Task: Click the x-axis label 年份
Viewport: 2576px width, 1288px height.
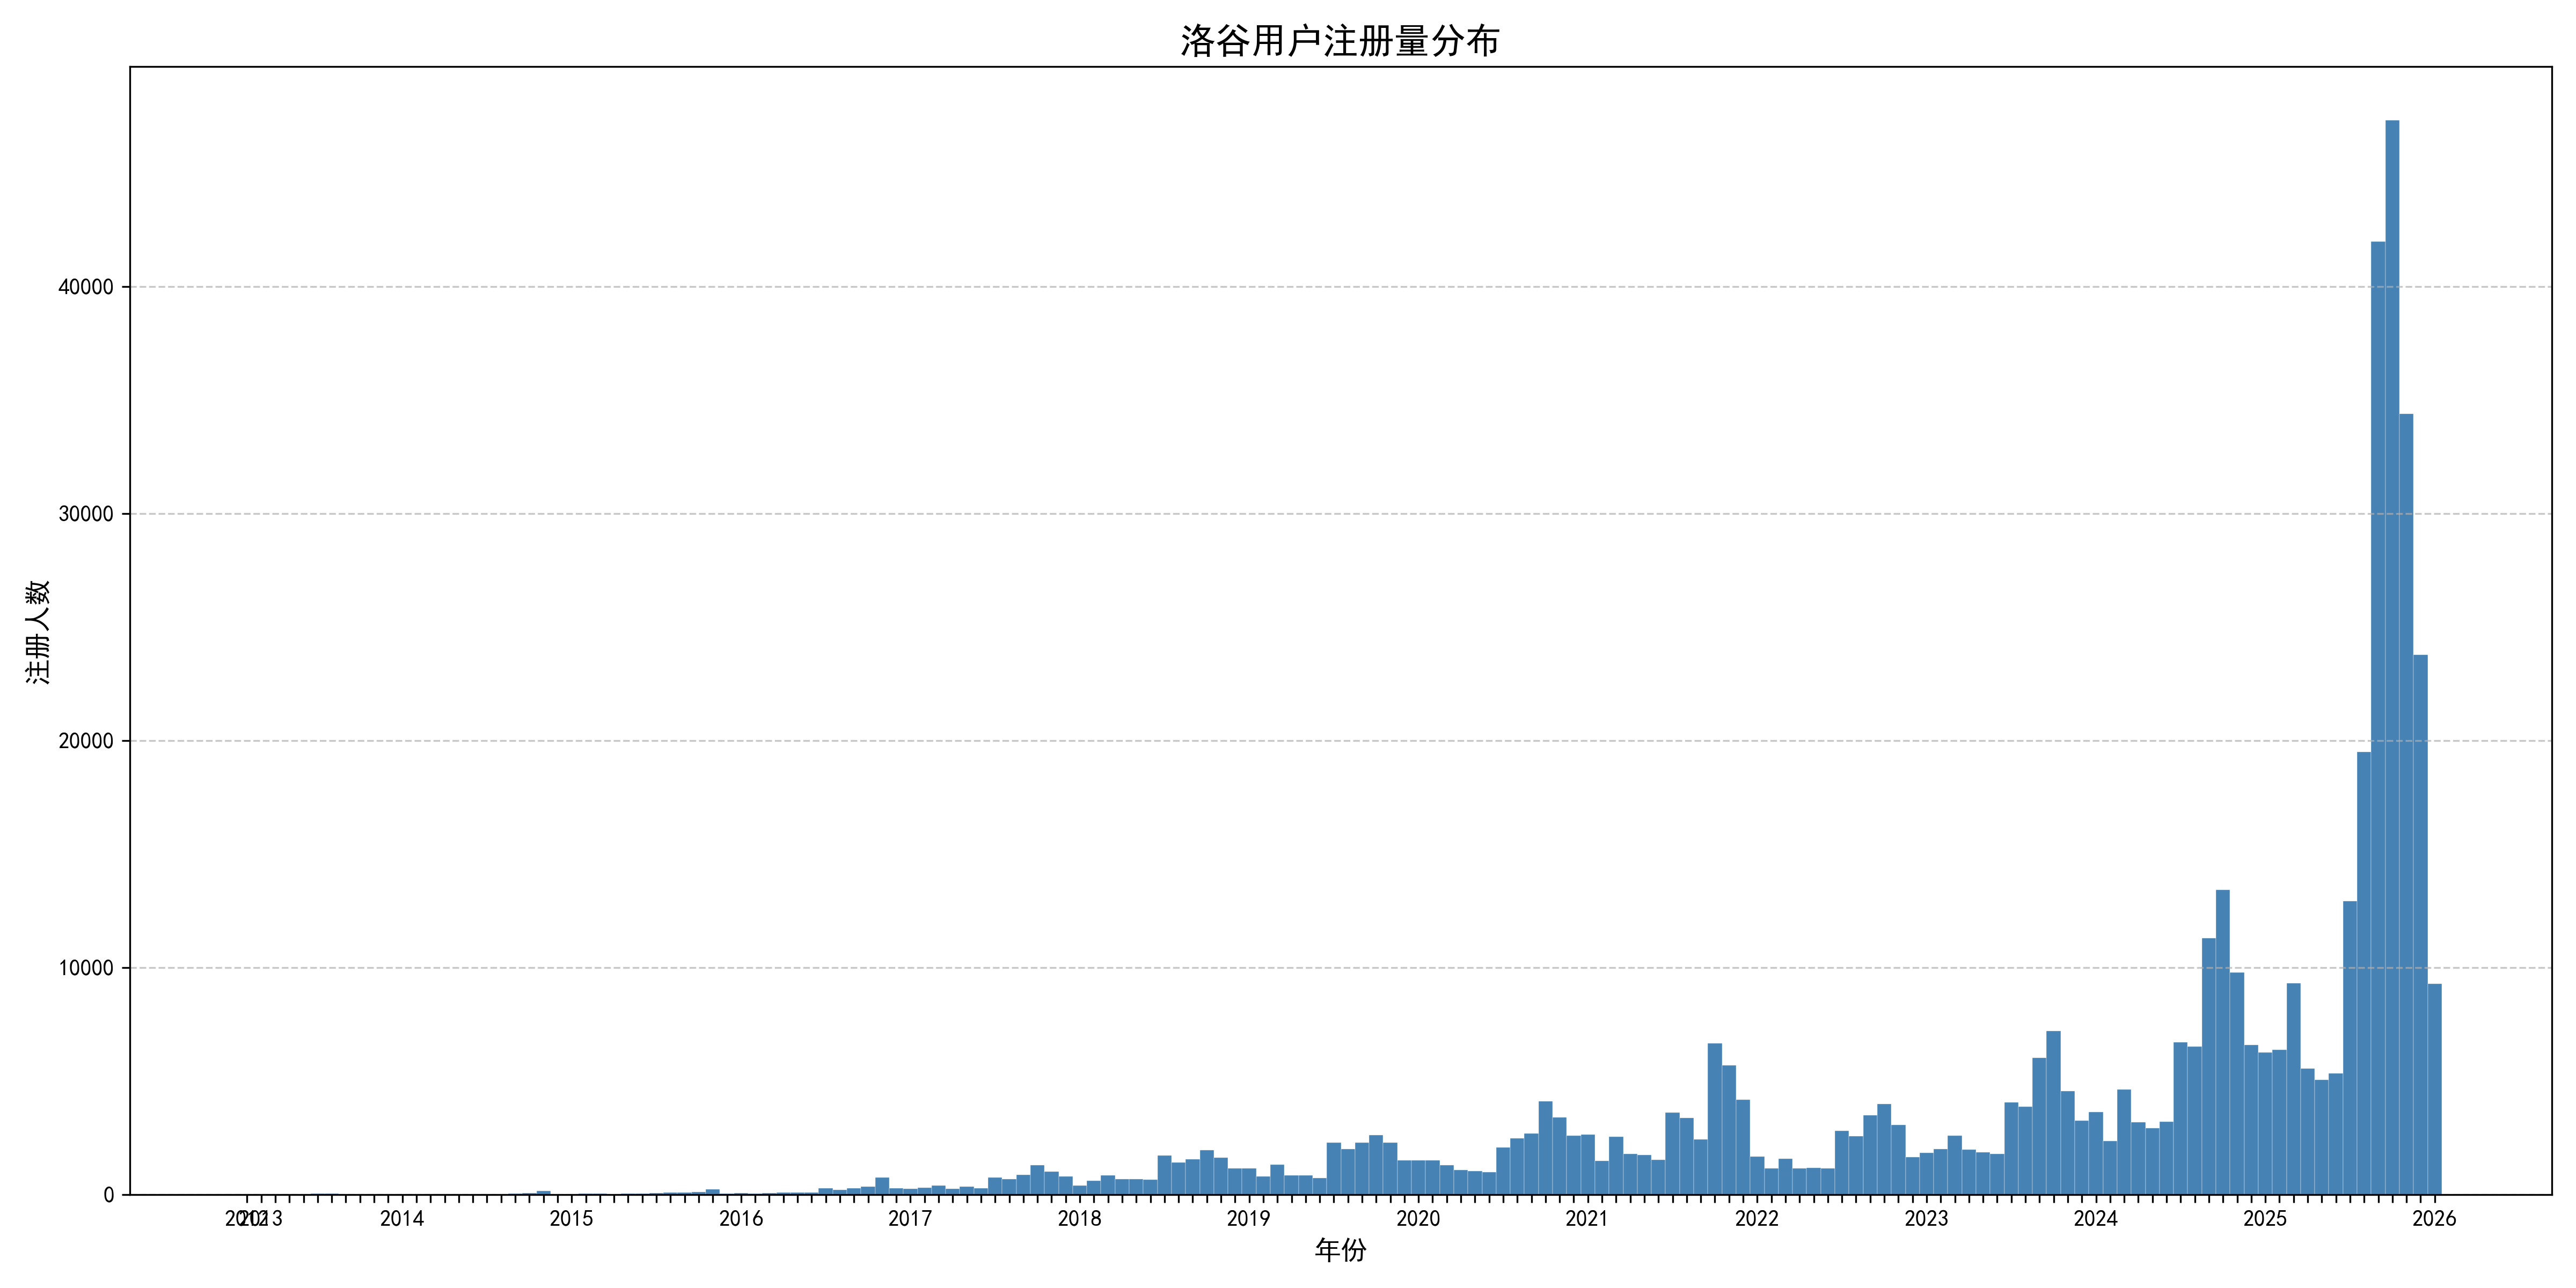Action: (x=1340, y=1250)
